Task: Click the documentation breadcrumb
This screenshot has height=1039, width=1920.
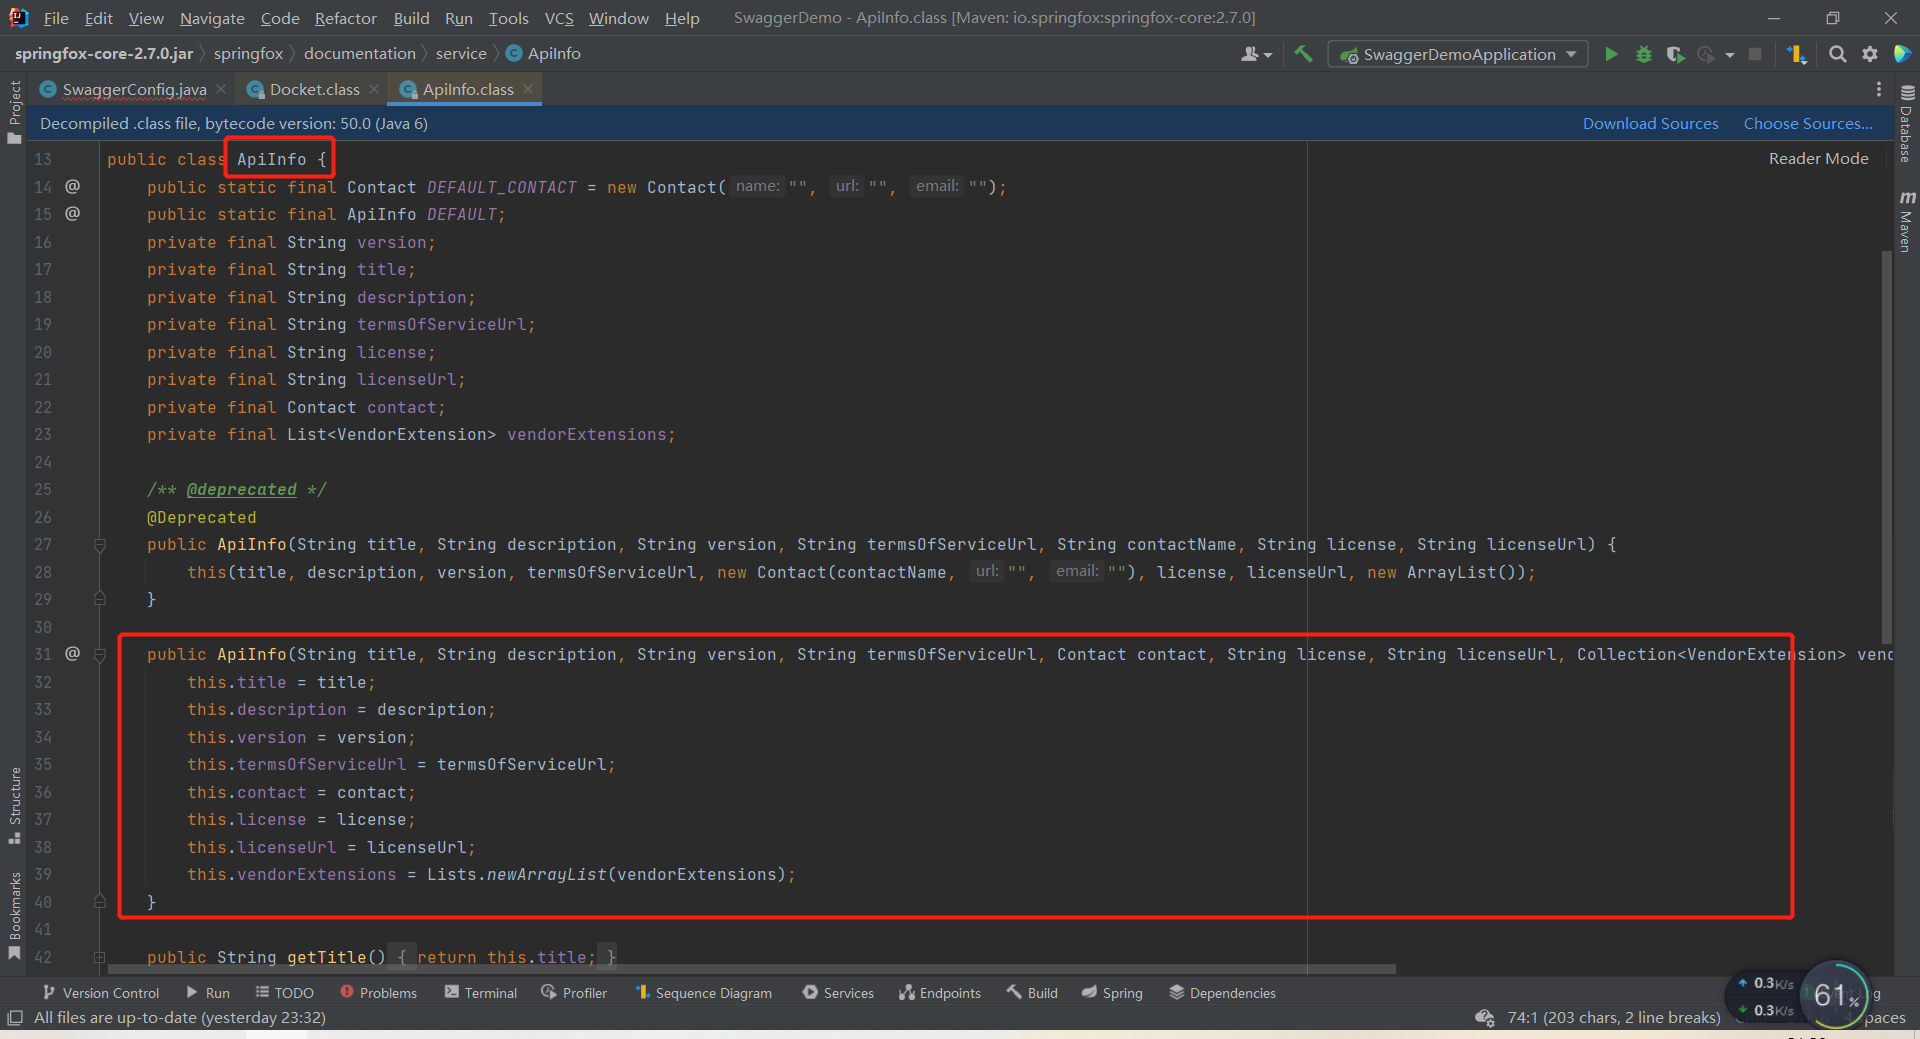Action: [x=359, y=53]
